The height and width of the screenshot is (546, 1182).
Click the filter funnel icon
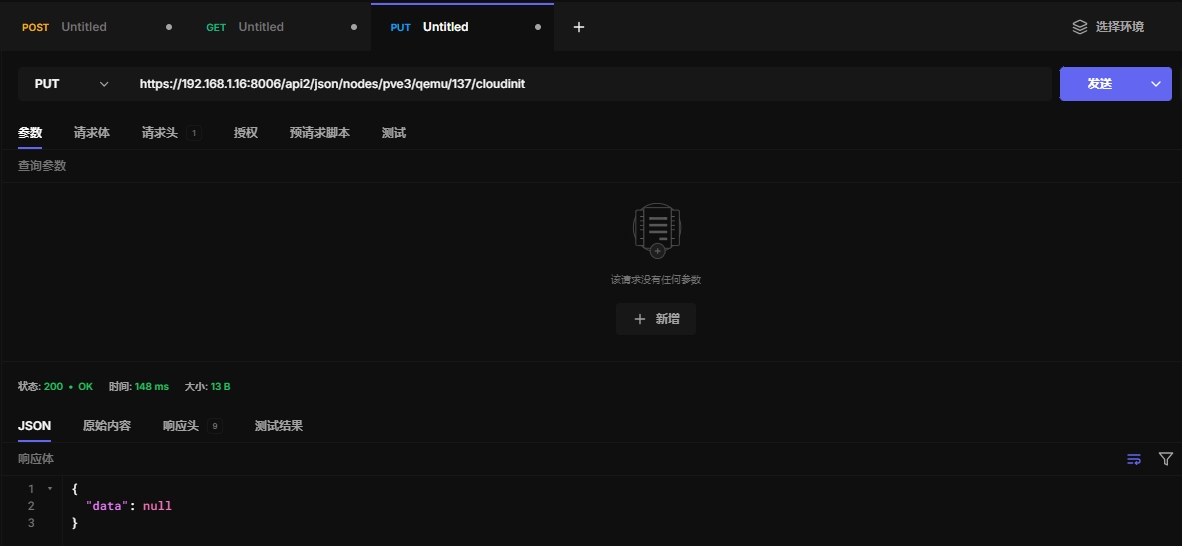pyautogui.click(x=1165, y=459)
